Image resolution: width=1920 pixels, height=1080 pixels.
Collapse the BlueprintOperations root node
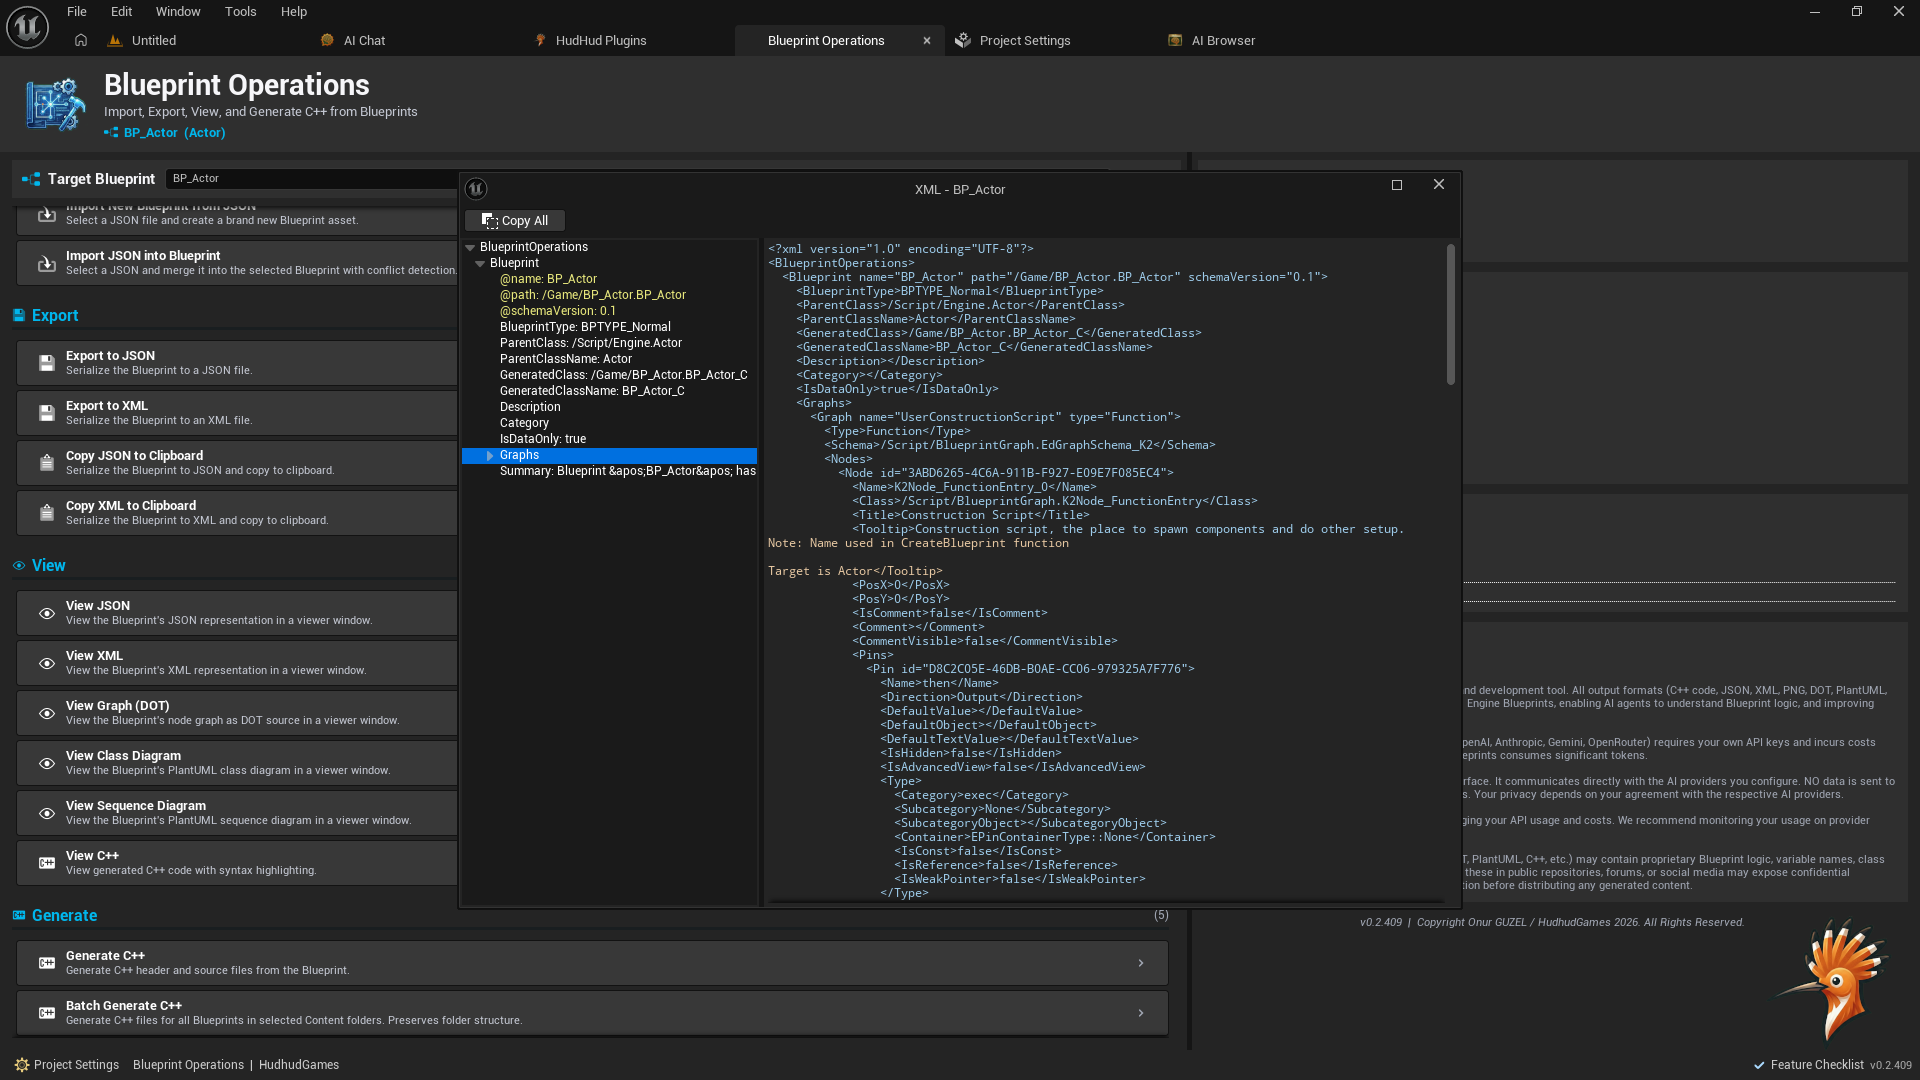click(470, 247)
